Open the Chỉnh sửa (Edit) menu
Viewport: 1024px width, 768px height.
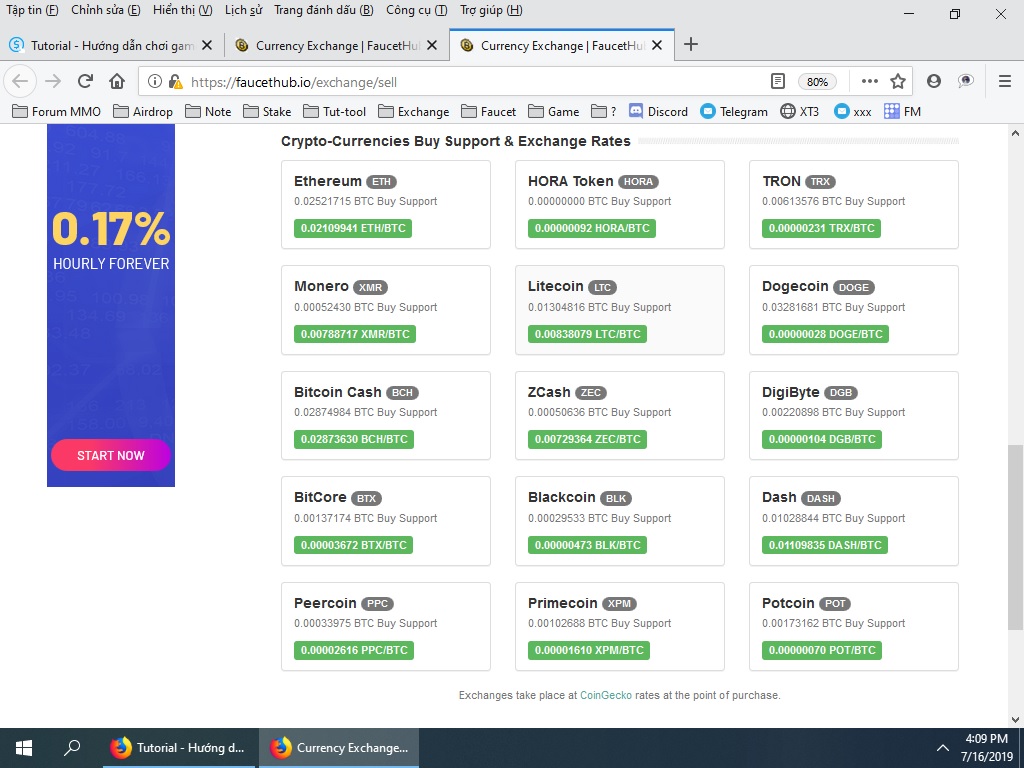[106, 10]
